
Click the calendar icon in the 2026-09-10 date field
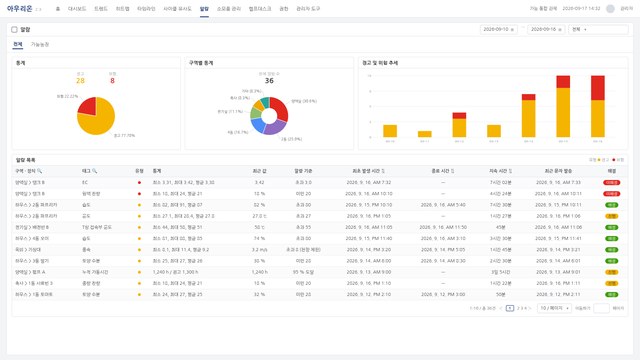tap(512, 29)
